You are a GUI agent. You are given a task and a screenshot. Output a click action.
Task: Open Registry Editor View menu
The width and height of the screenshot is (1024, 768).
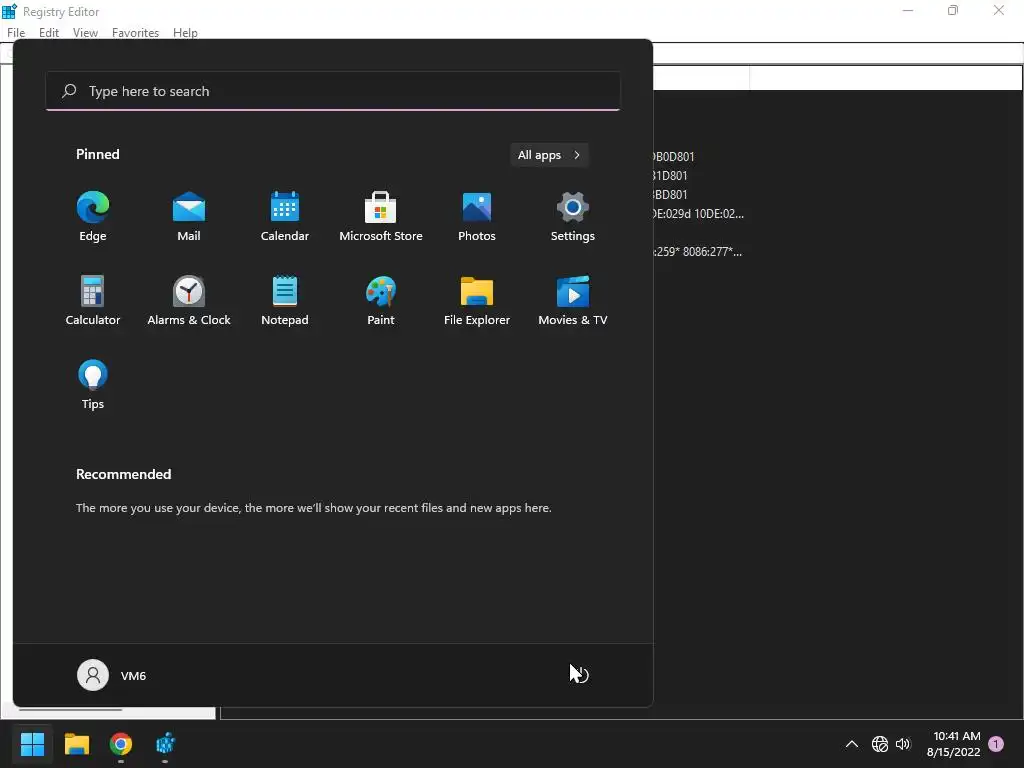[85, 33]
